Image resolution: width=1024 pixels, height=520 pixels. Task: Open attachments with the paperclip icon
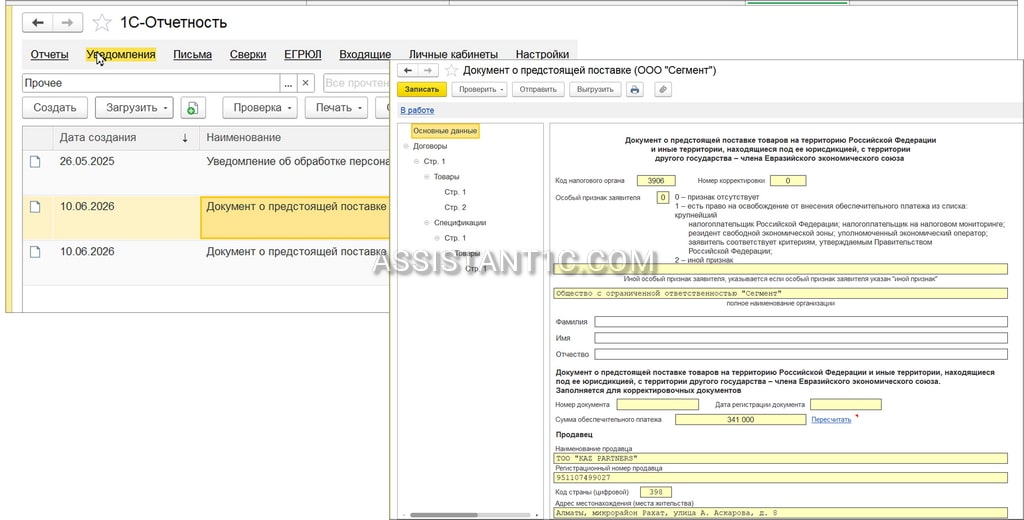(x=663, y=89)
